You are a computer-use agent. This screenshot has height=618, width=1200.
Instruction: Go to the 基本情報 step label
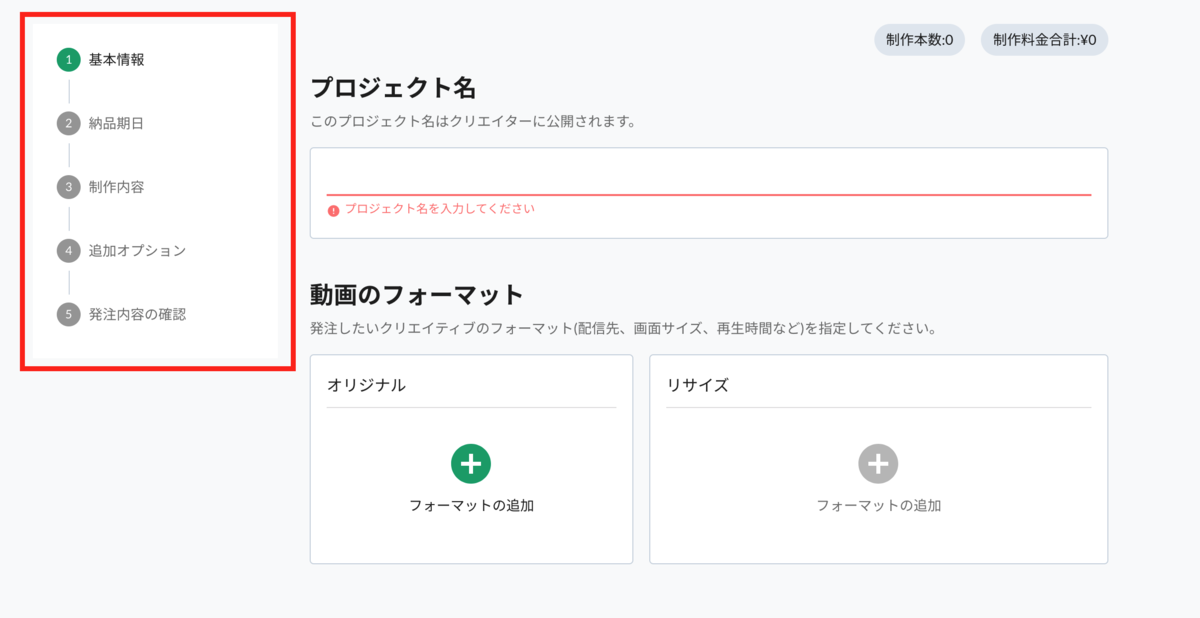coord(116,60)
